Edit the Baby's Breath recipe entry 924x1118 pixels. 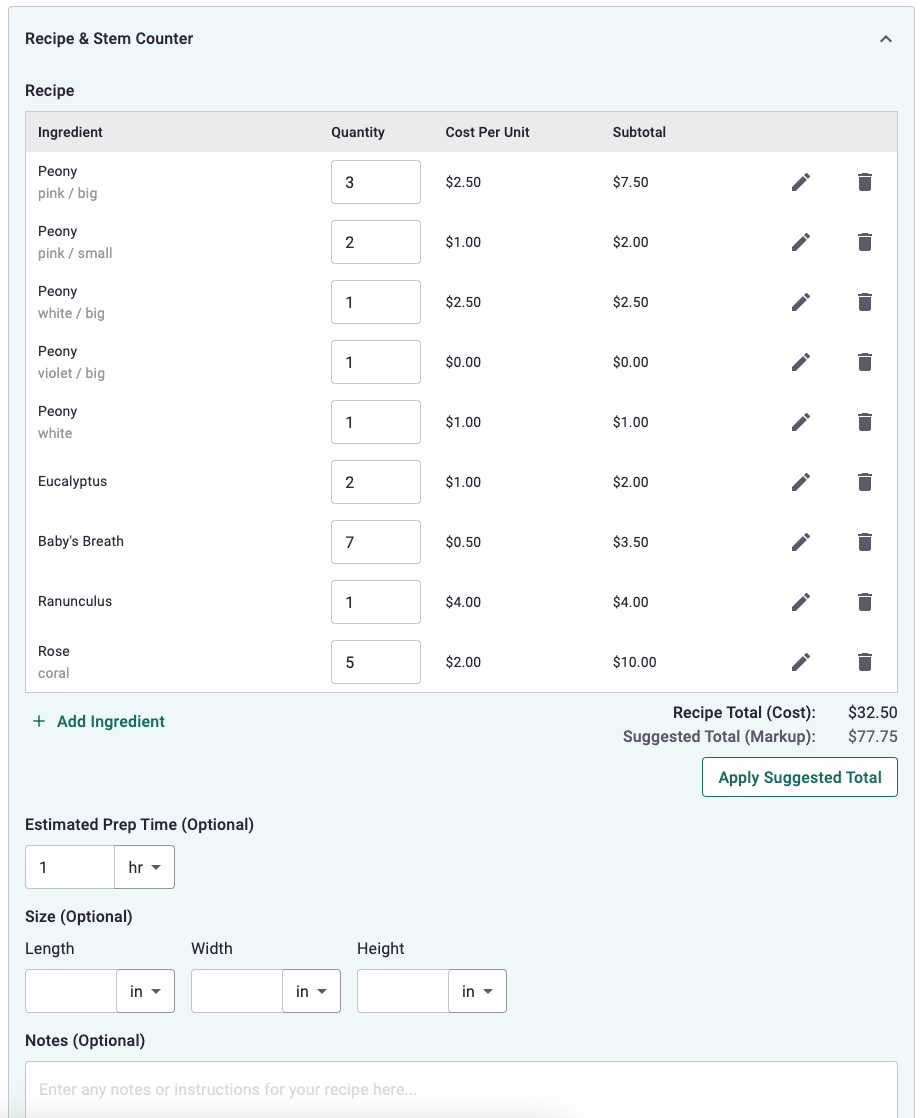800,542
